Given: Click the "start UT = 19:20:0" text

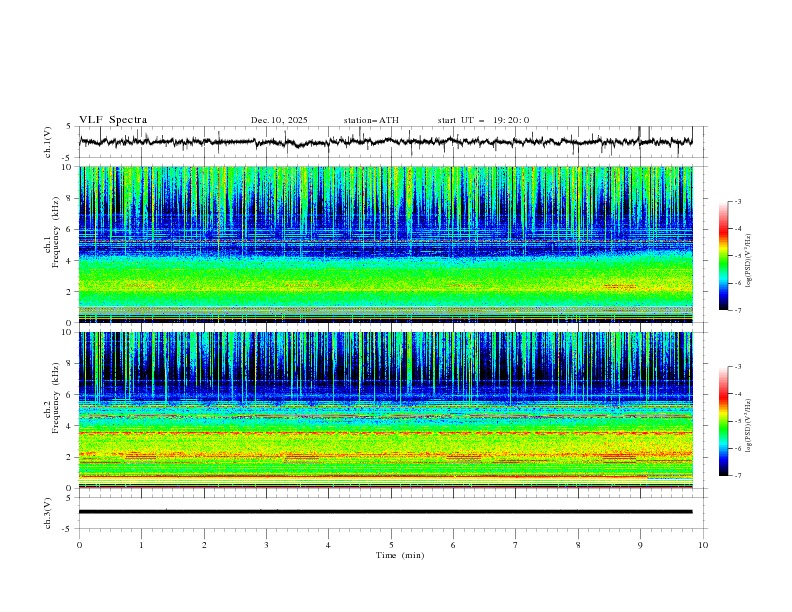Looking at the screenshot, I should (x=483, y=120).
